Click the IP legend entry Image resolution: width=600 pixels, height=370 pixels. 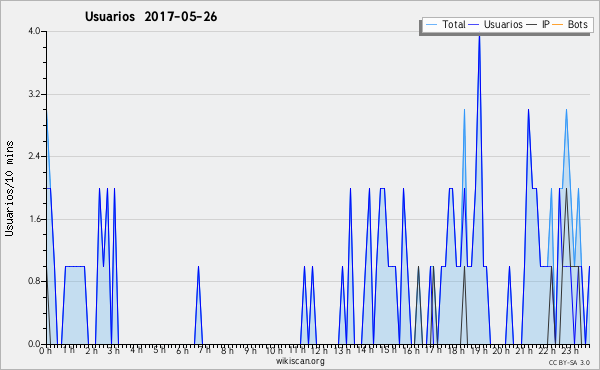(538, 24)
